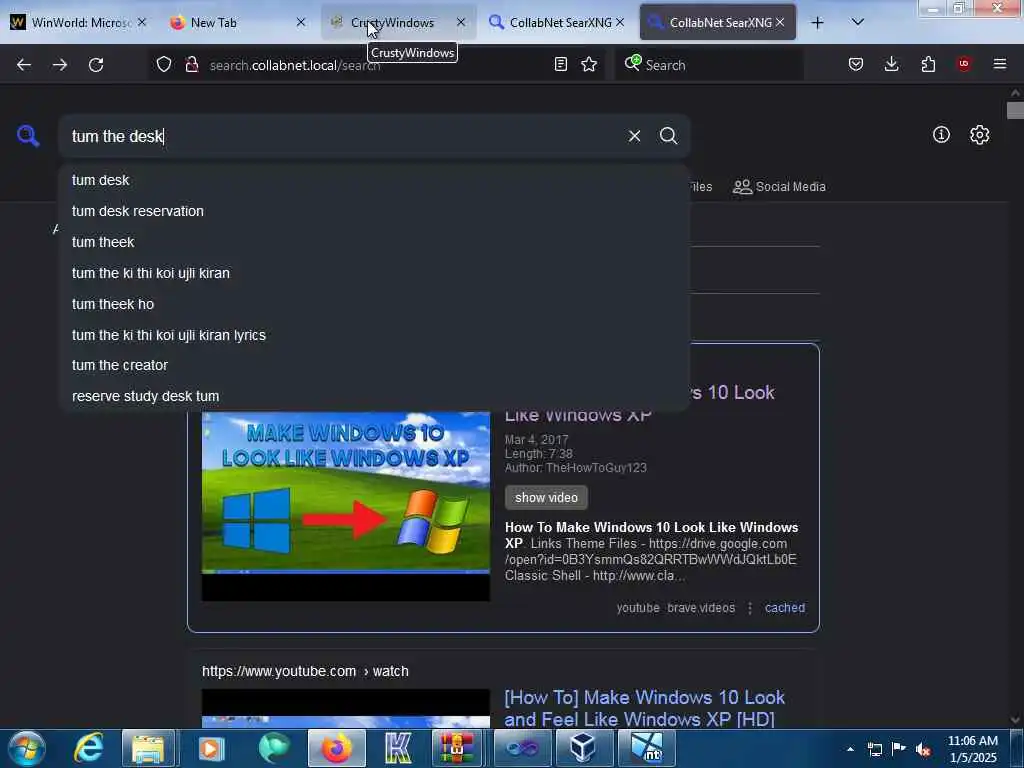Open the Extensions puzzle icon
Viewport: 1024px width, 768px height.
pyautogui.click(x=928, y=64)
